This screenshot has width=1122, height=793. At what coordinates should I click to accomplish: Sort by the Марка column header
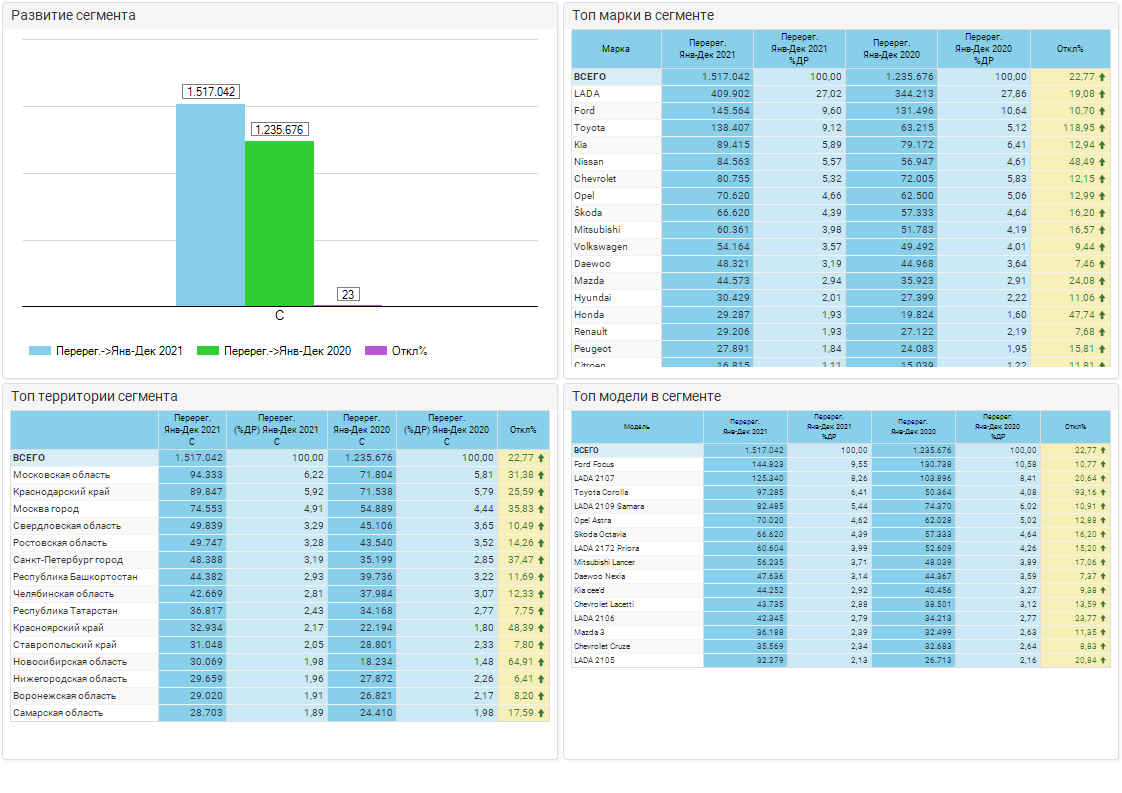pyautogui.click(x=616, y=49)
